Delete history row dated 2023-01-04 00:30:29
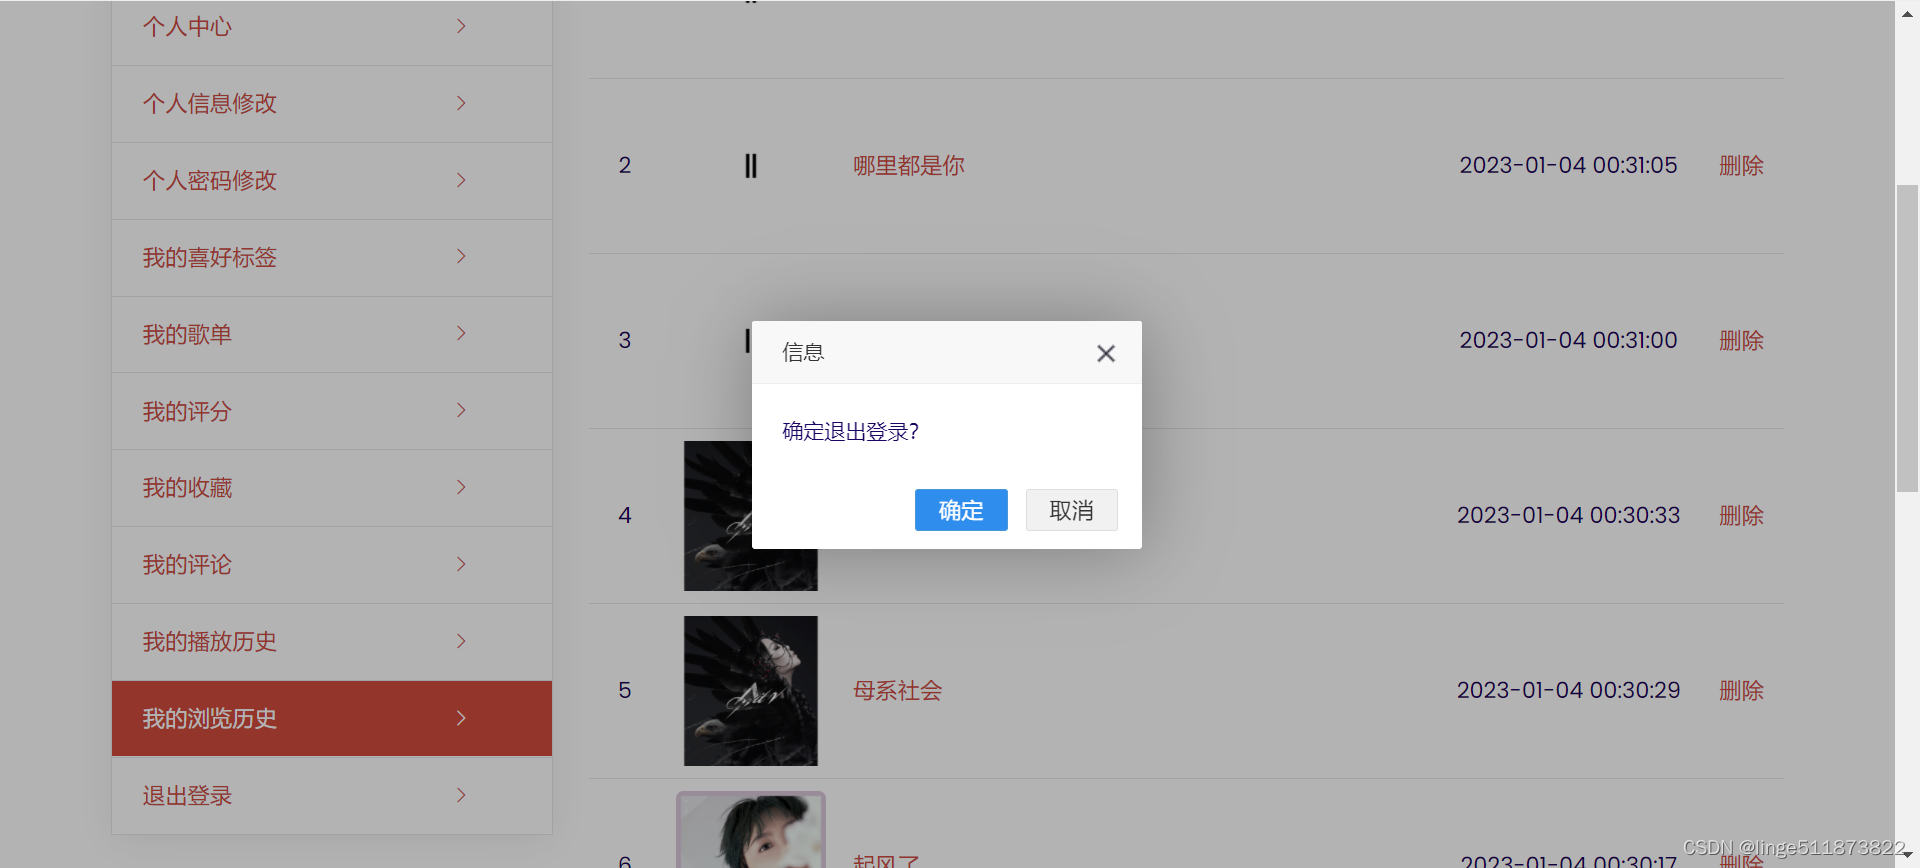 1741,691
